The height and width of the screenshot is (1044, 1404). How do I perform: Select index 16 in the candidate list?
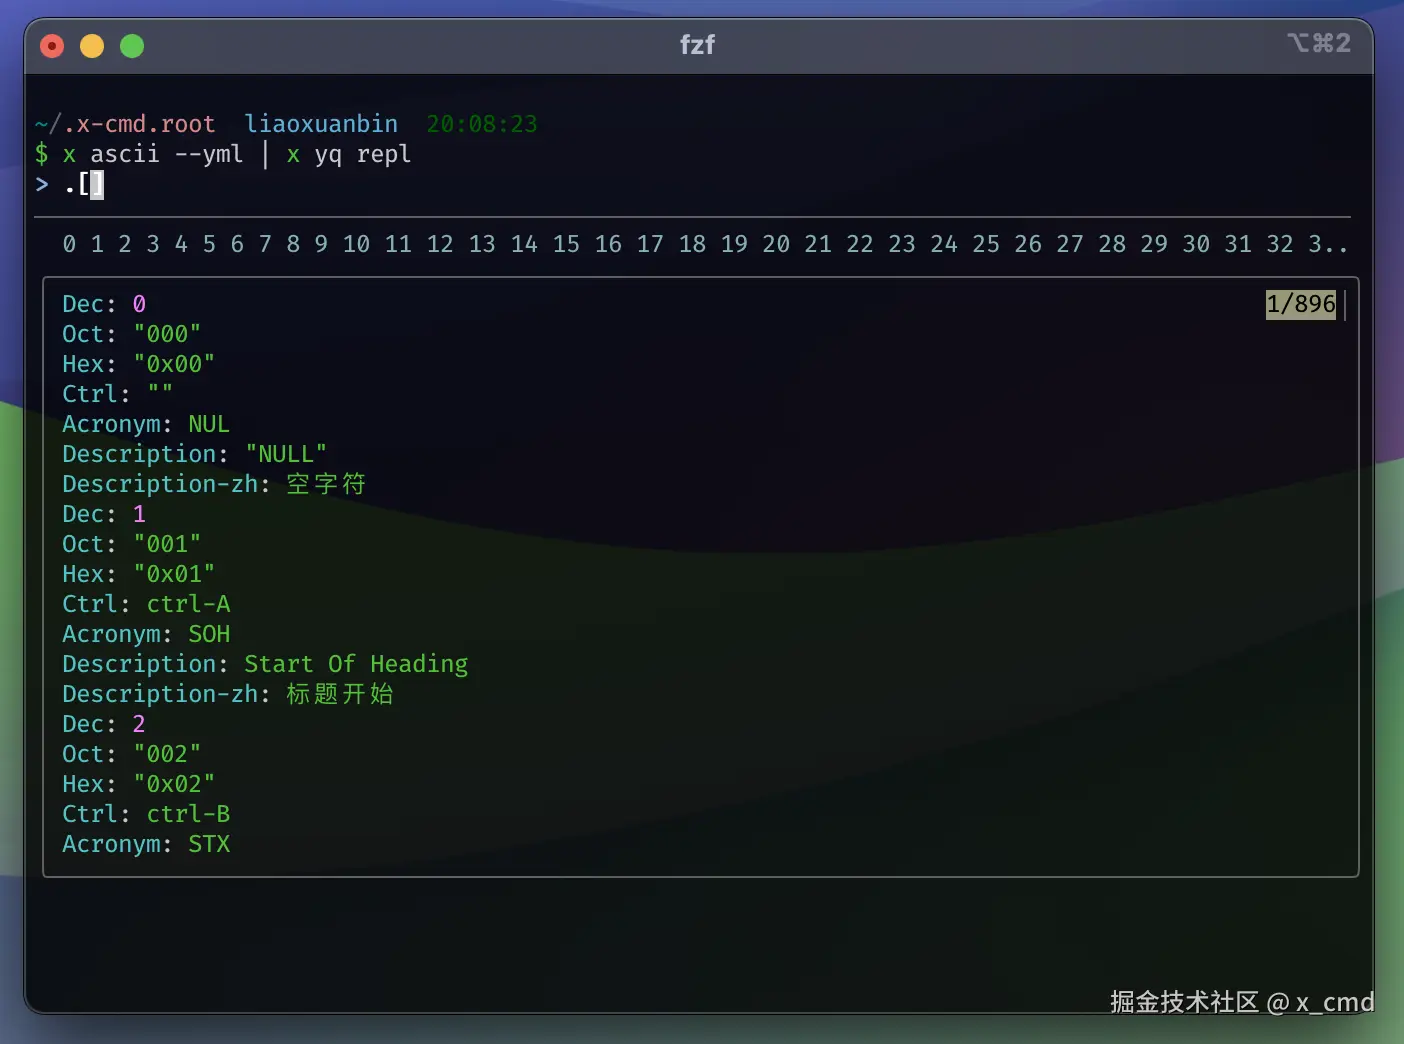[x=608, y=244]
